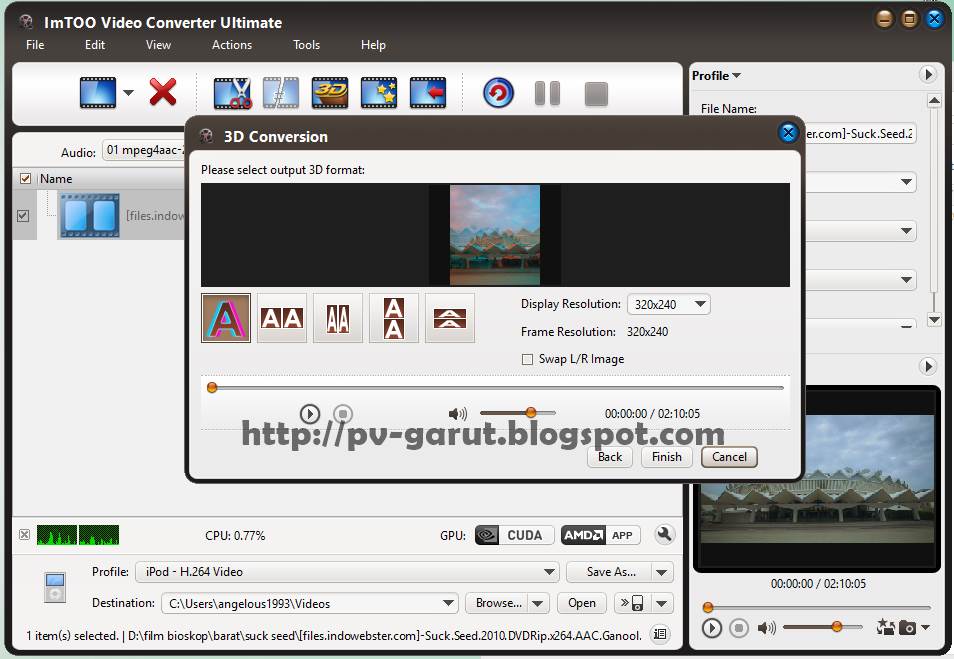
Task: Click the Cancel button
Action: click(729, 457)
